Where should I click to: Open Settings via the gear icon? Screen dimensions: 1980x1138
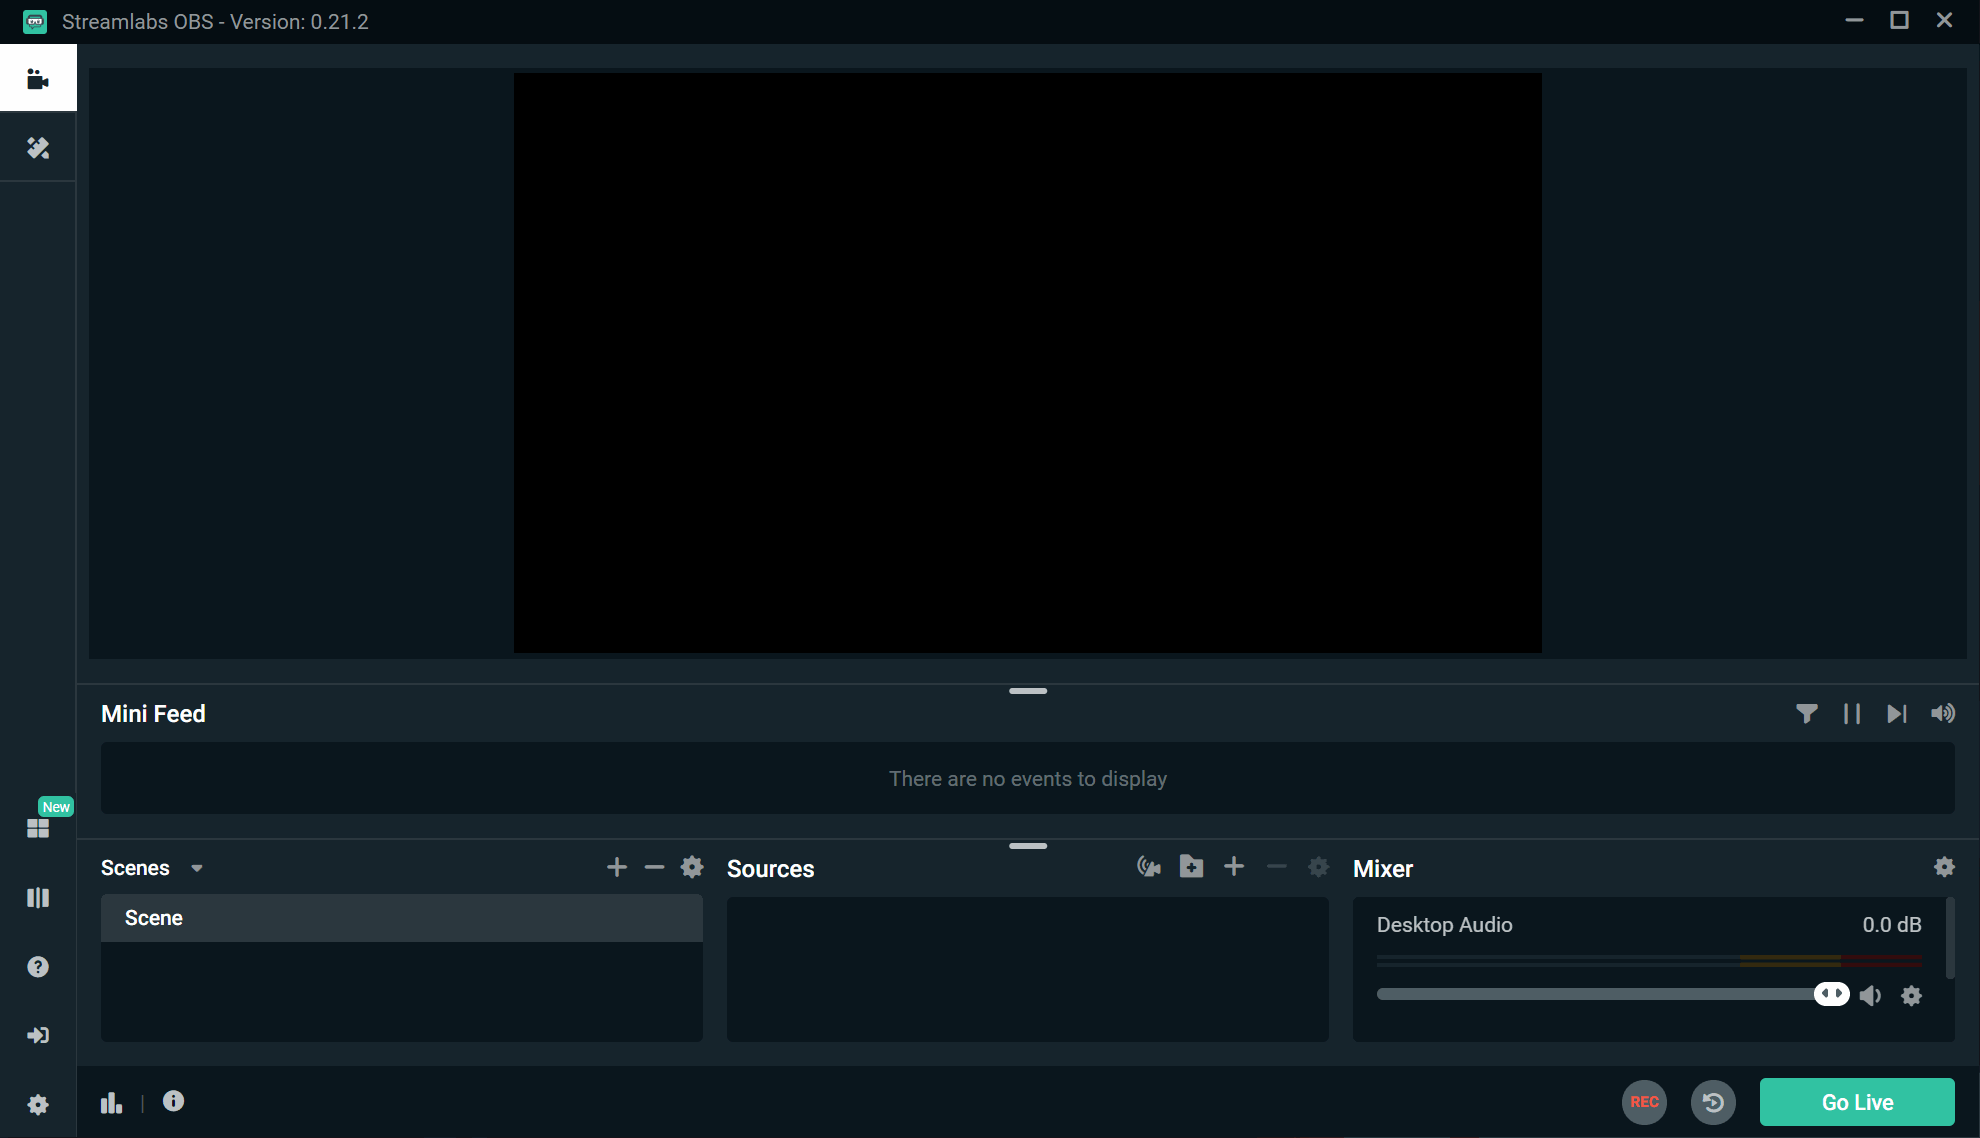coord(38,1103)
